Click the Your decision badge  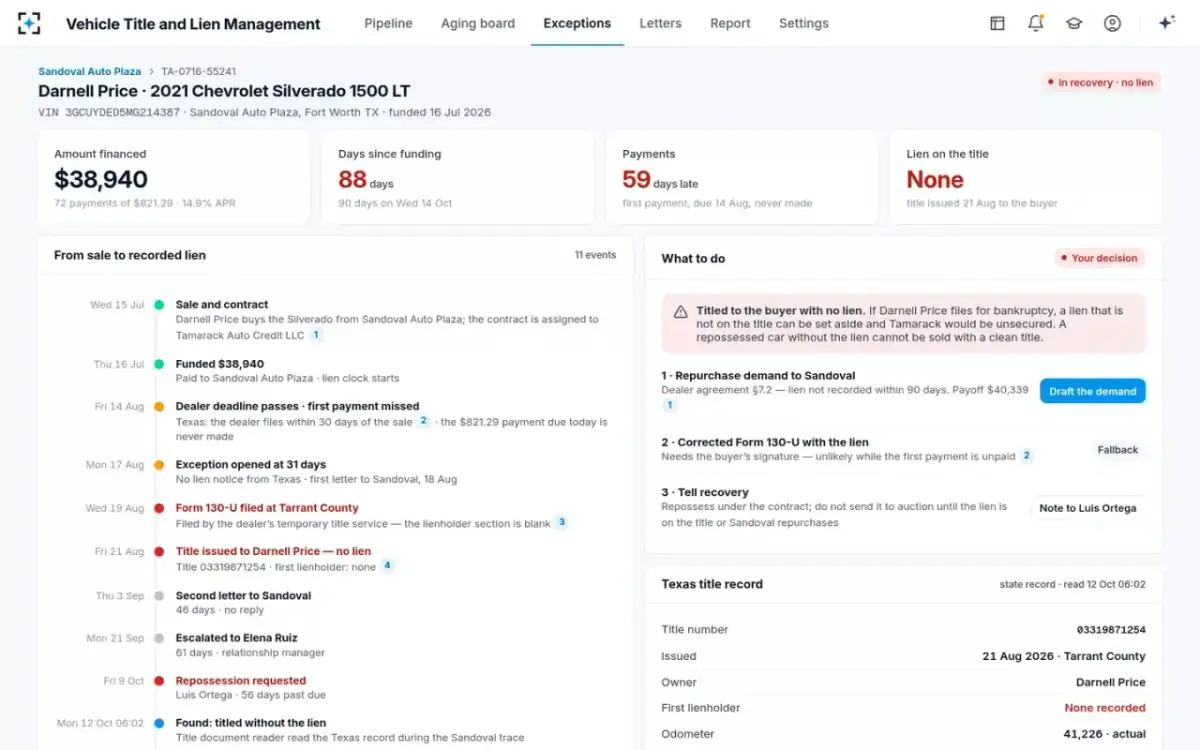[1099, 258]
